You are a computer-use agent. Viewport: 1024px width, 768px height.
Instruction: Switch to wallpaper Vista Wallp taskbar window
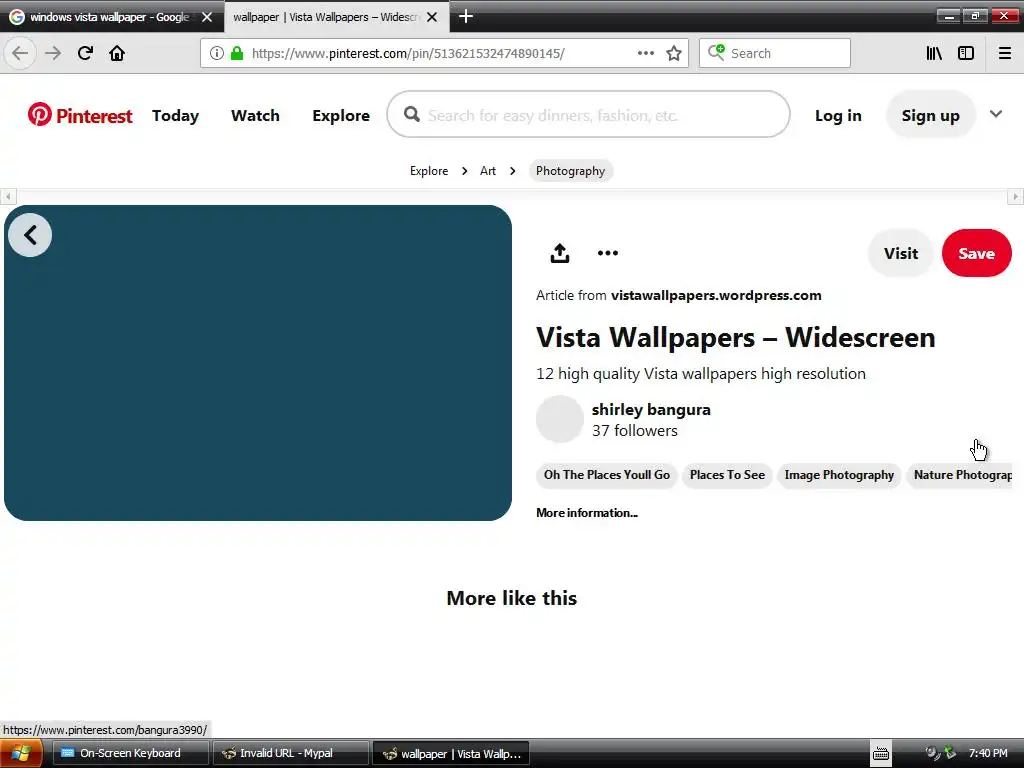click(x=451, y=753)
